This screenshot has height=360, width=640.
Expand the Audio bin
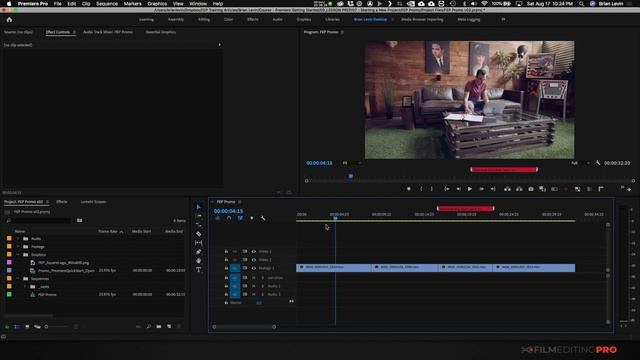(x=18, y=238)
